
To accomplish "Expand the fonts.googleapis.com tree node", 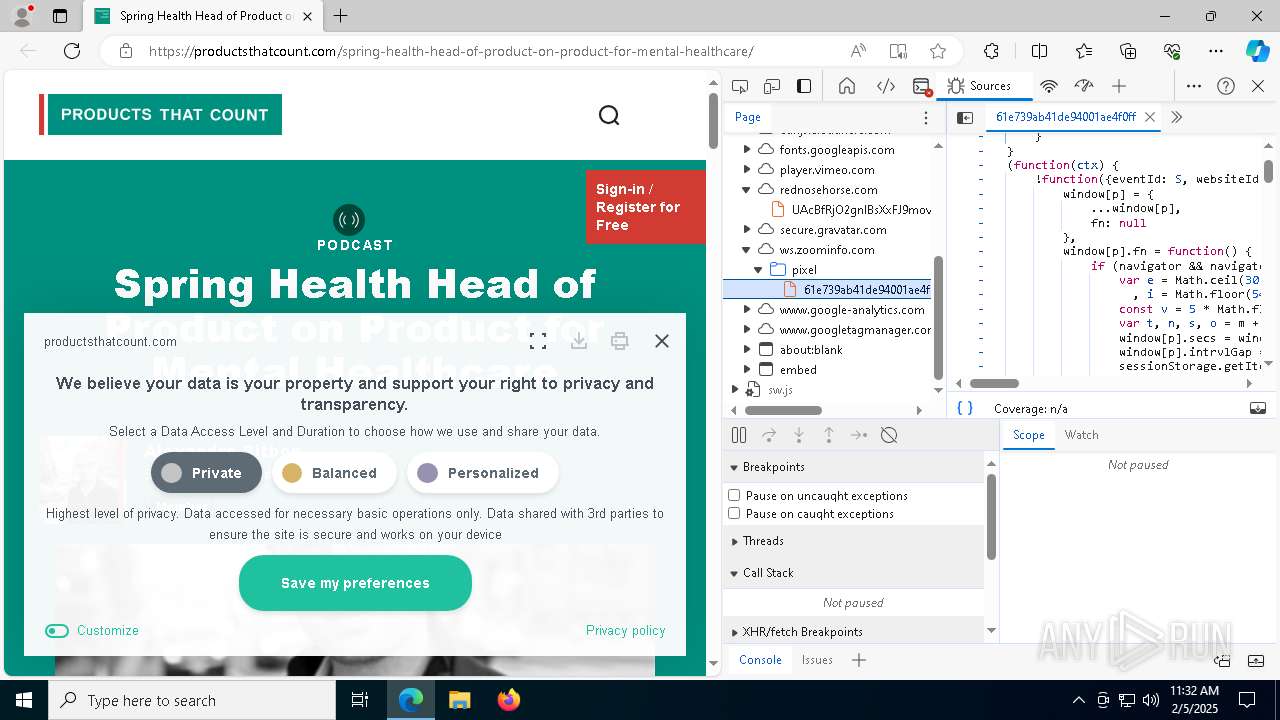I will tap(747, 150).
